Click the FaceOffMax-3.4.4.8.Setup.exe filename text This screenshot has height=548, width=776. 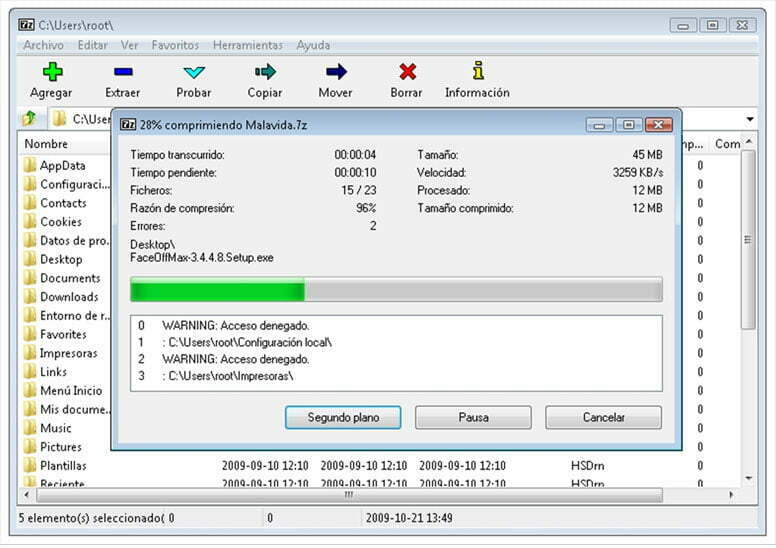[x=202, y=257]
